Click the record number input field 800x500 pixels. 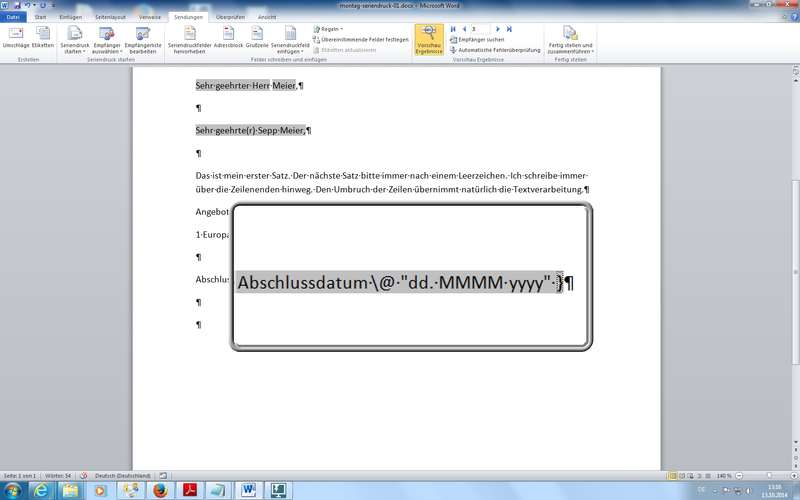coord(481,29)
